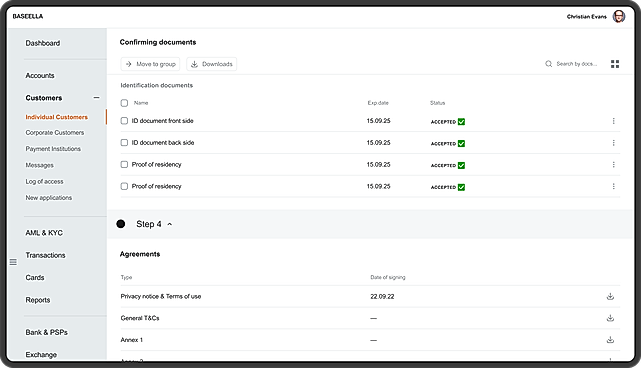Click ID document front side name

(x=162, y=121)
